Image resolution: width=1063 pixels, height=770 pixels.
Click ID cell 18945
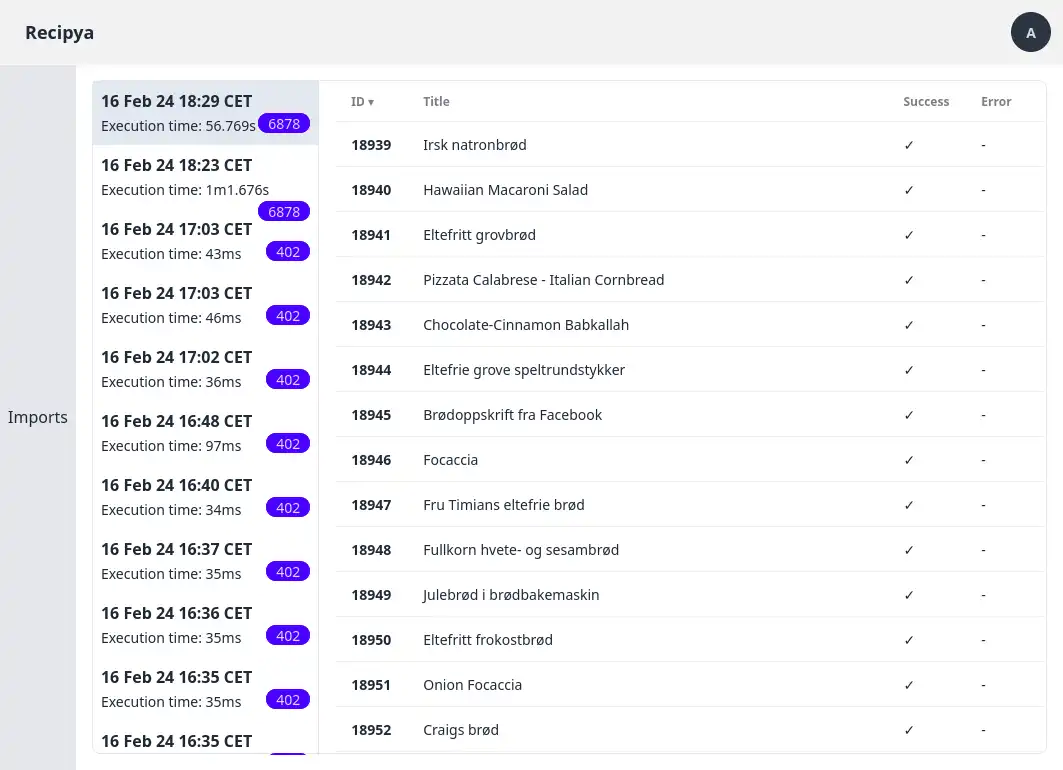click(x=371, y=415)
